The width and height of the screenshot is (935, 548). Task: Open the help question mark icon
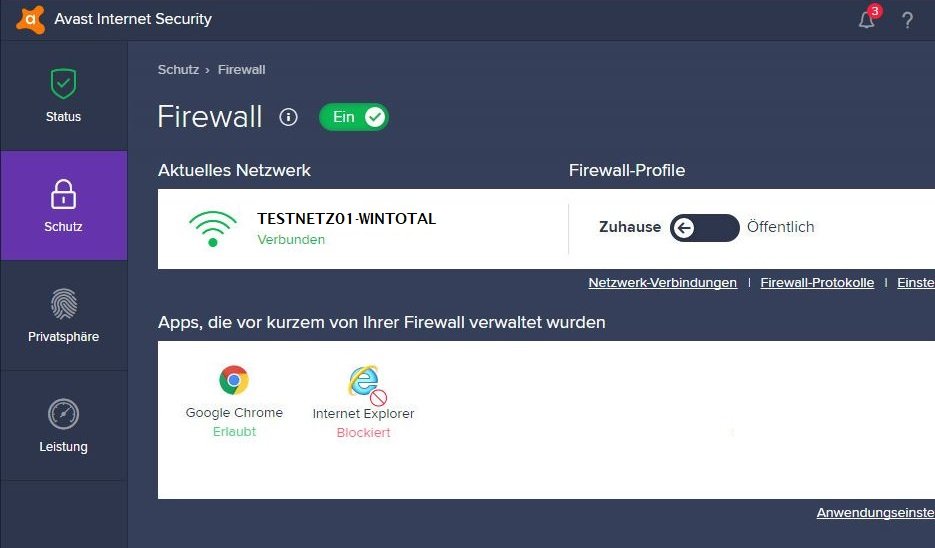pyautogui.click(x=907, y=20)
